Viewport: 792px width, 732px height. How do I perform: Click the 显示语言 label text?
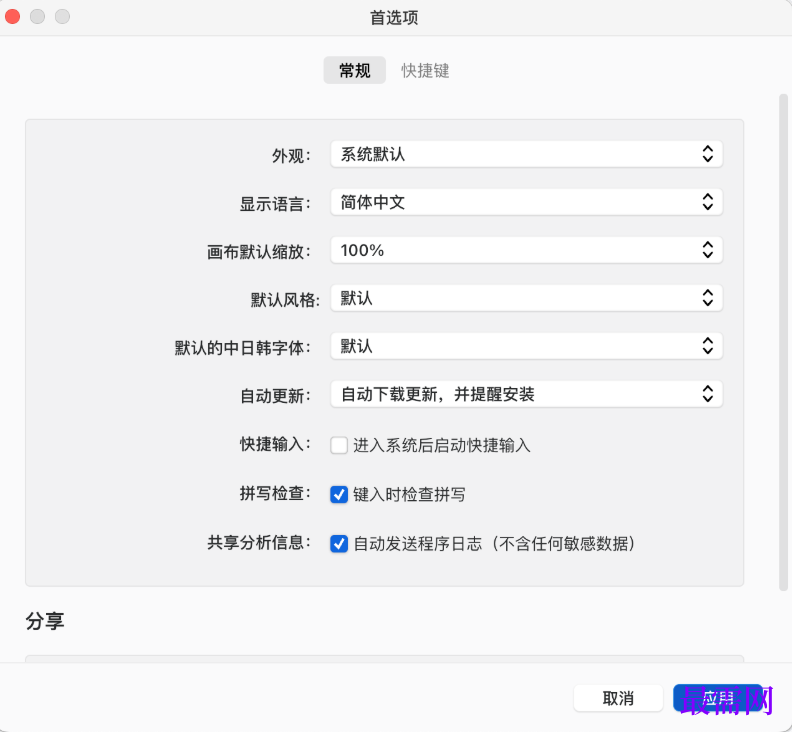[x=275, y=204]
